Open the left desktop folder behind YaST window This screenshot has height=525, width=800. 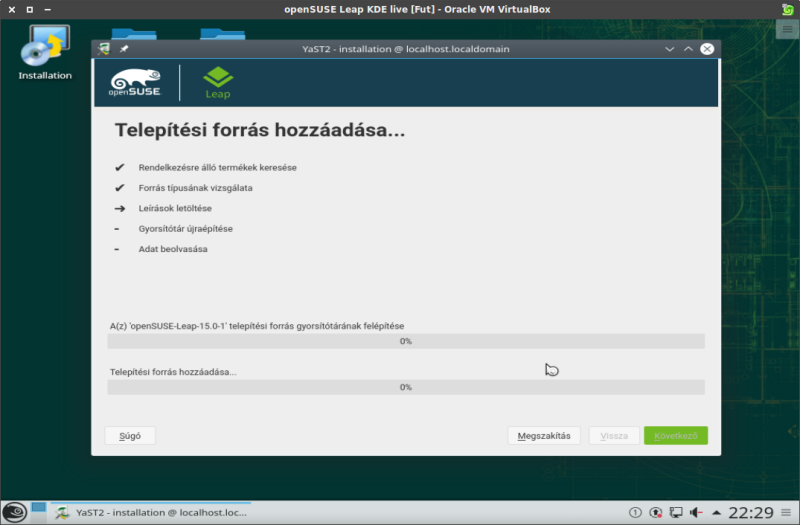[x=134, y=34]
